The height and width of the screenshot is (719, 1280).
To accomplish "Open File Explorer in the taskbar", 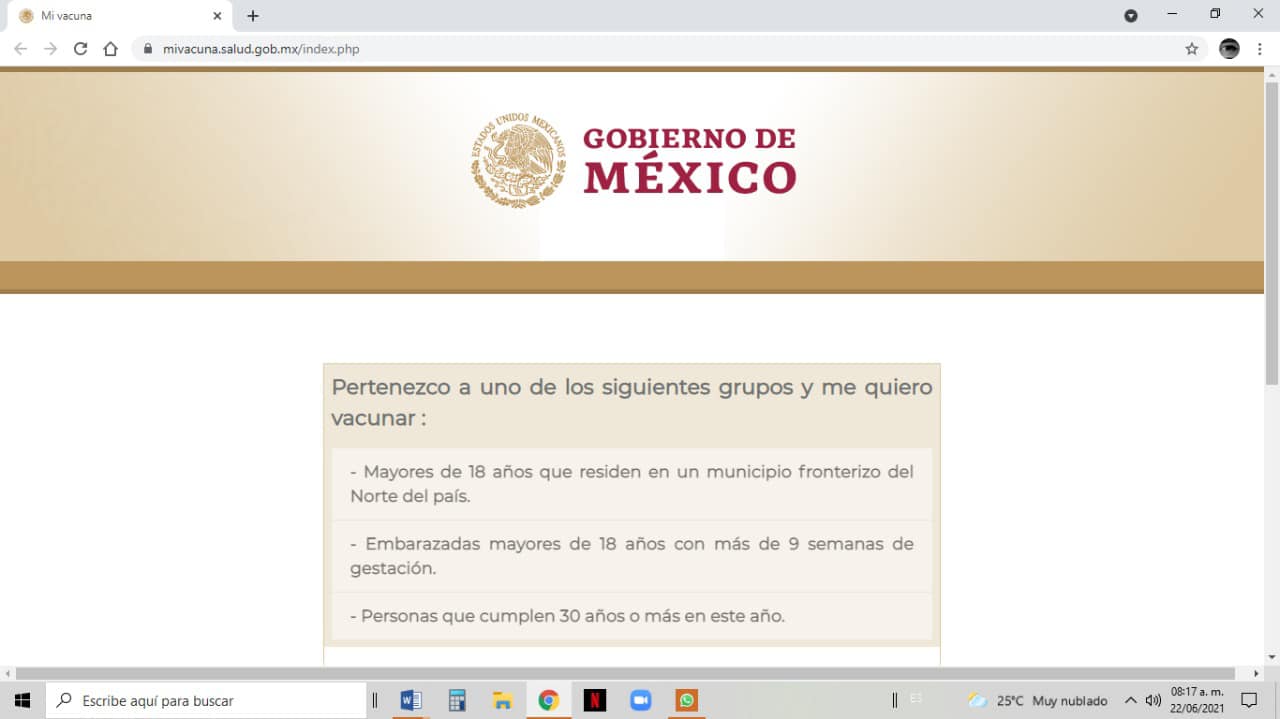I will 502,700.
